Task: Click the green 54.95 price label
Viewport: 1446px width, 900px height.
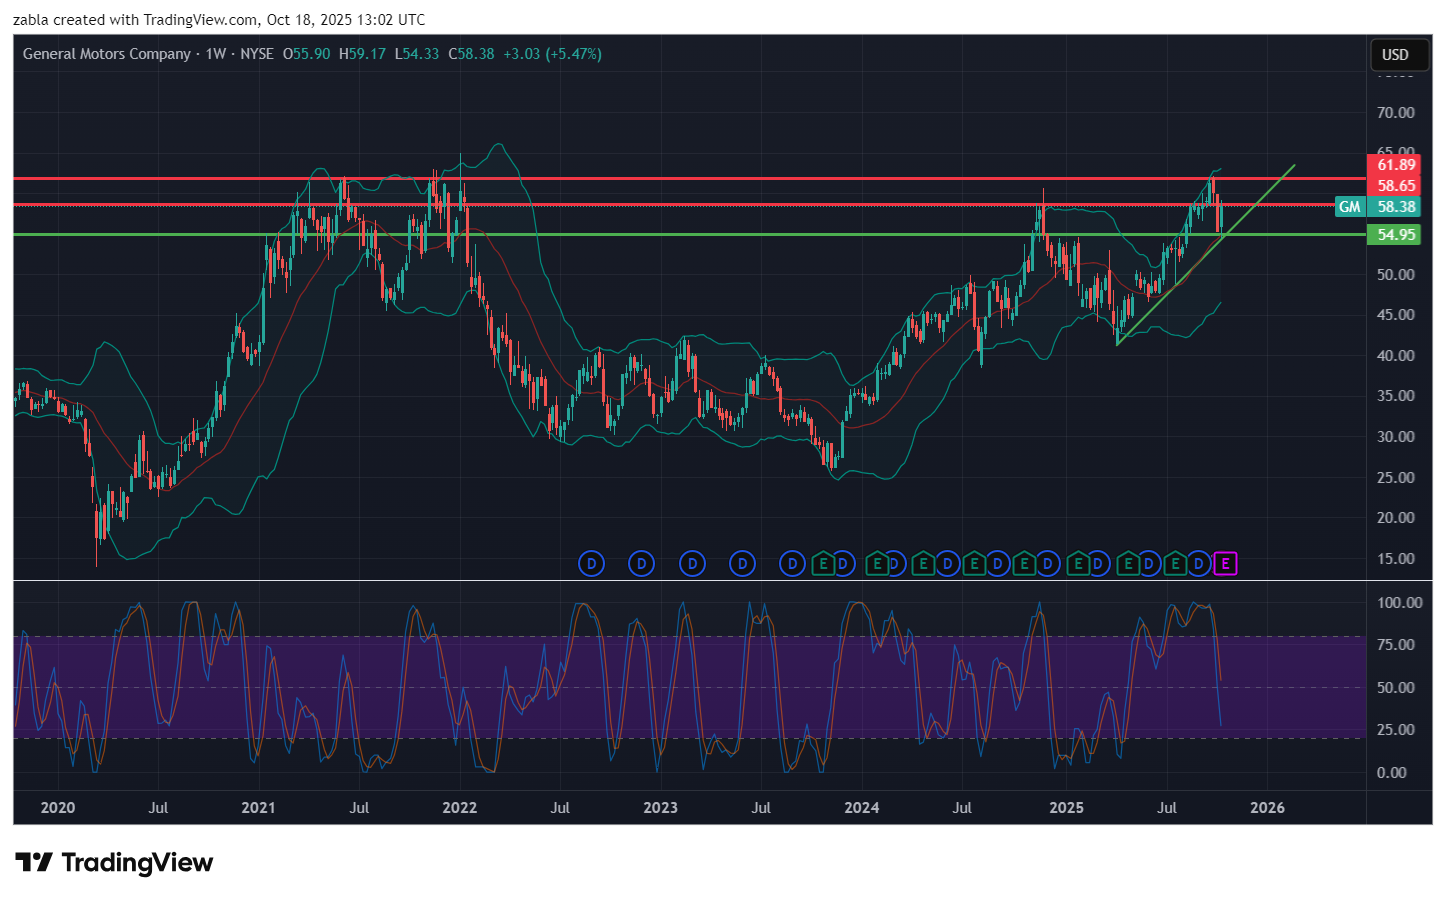Action: [1396, 235]
